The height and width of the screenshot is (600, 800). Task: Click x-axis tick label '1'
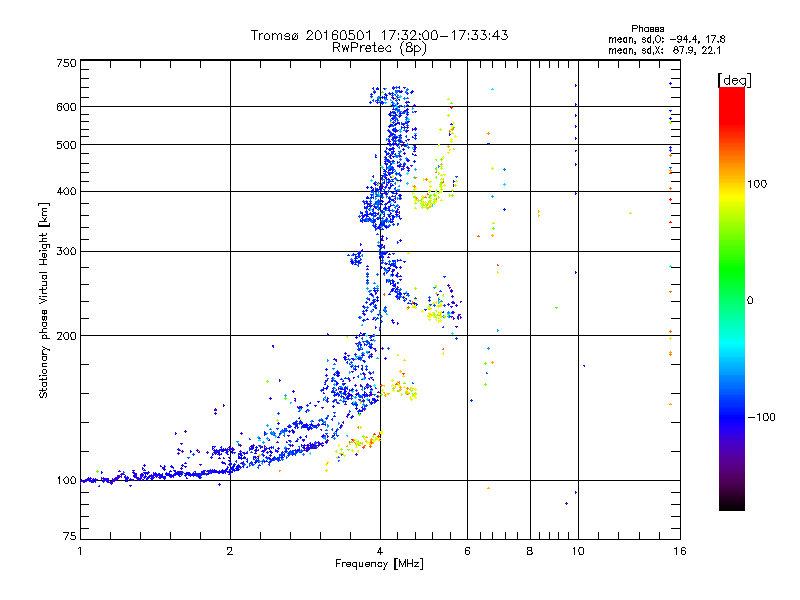click(80, 551)
